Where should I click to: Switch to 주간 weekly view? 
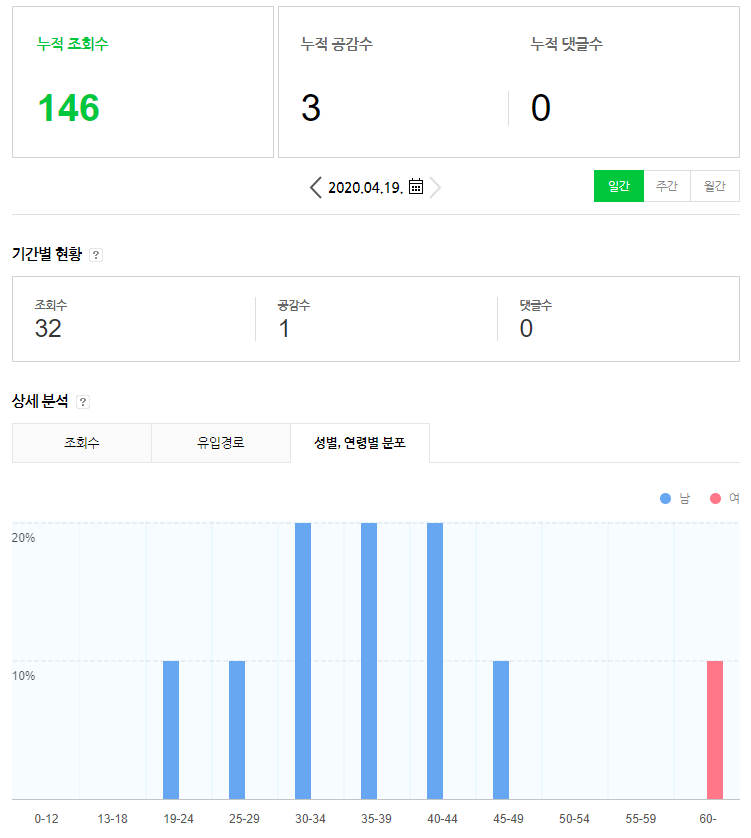point(666,186)
